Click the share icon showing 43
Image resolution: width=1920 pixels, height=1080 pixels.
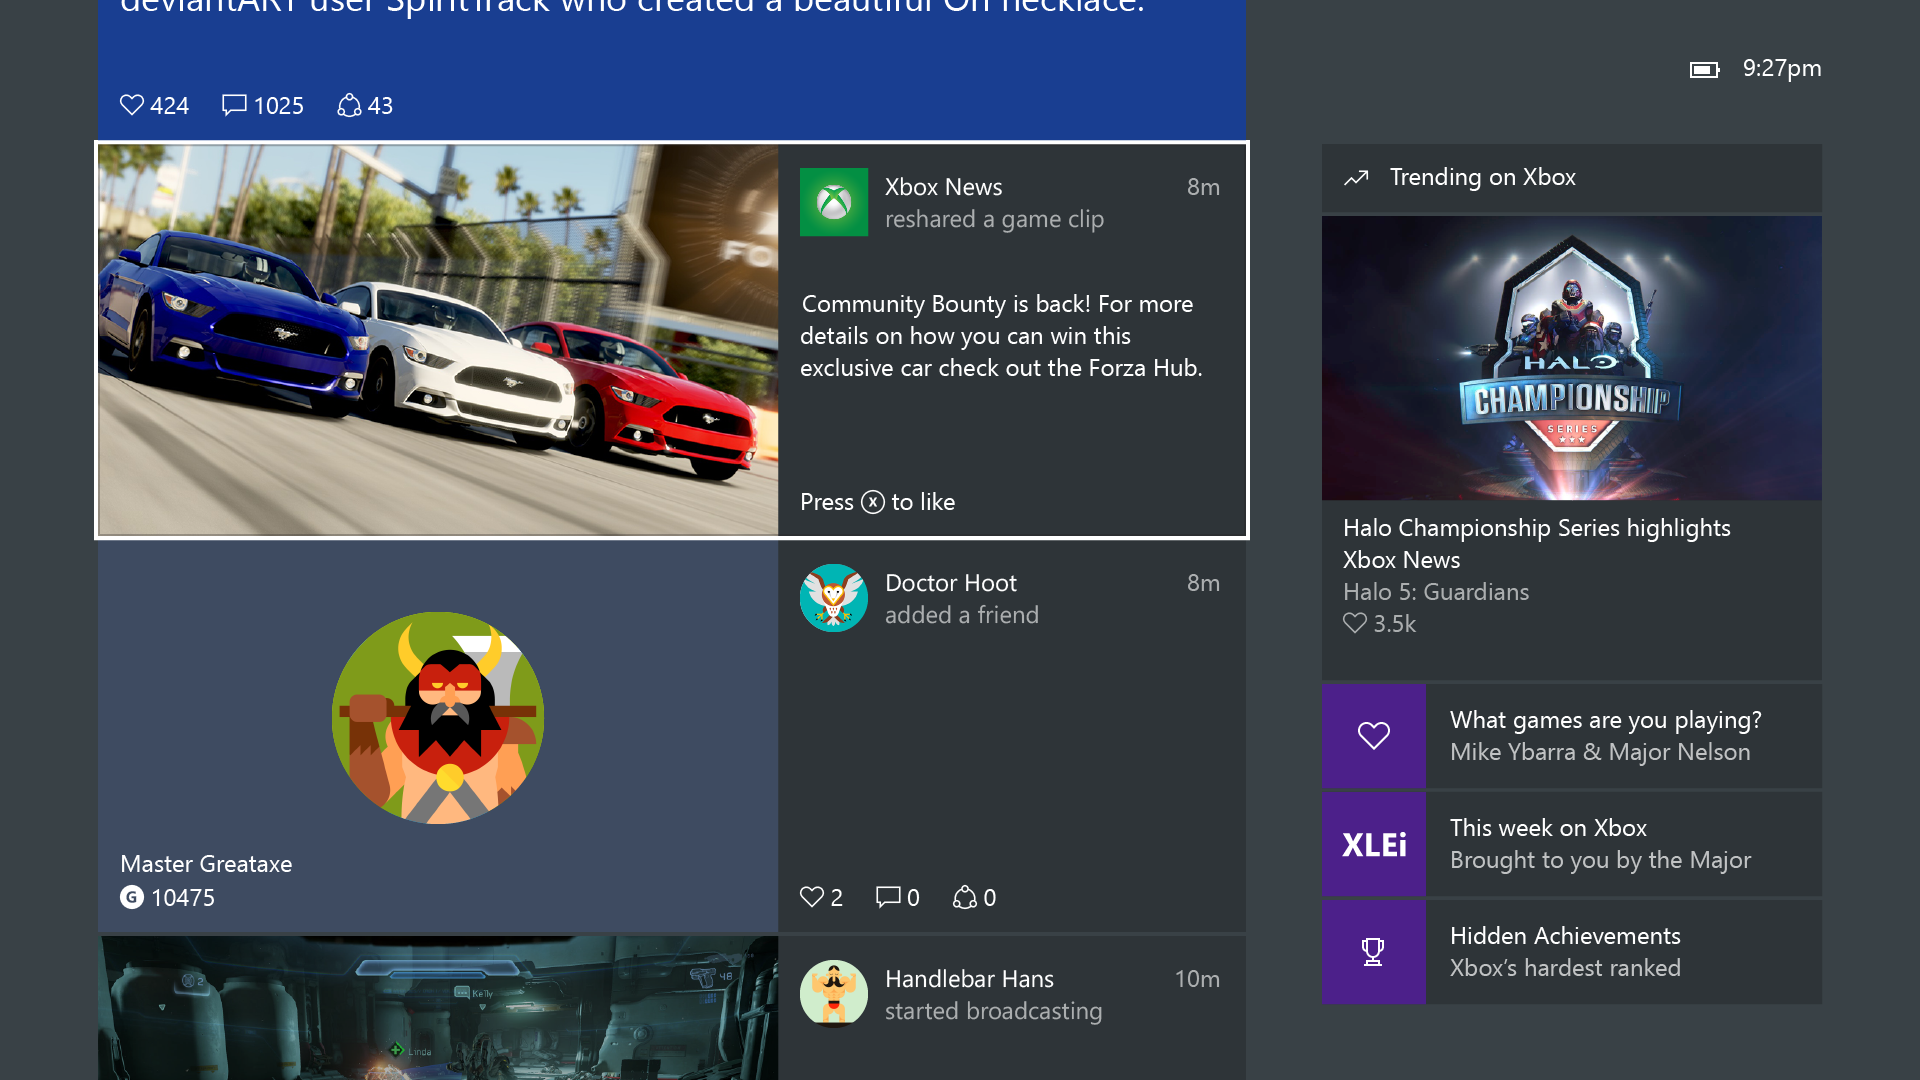(349, 105)
